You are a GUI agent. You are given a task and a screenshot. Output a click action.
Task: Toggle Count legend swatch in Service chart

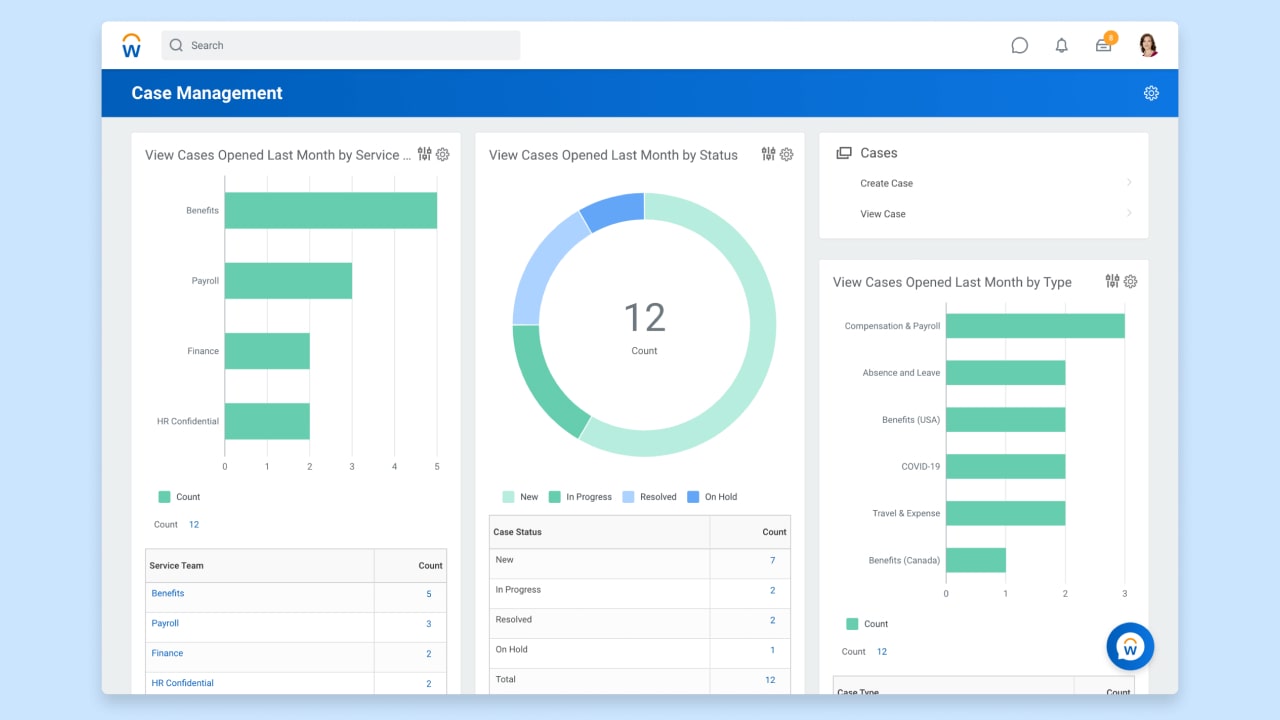164,496
